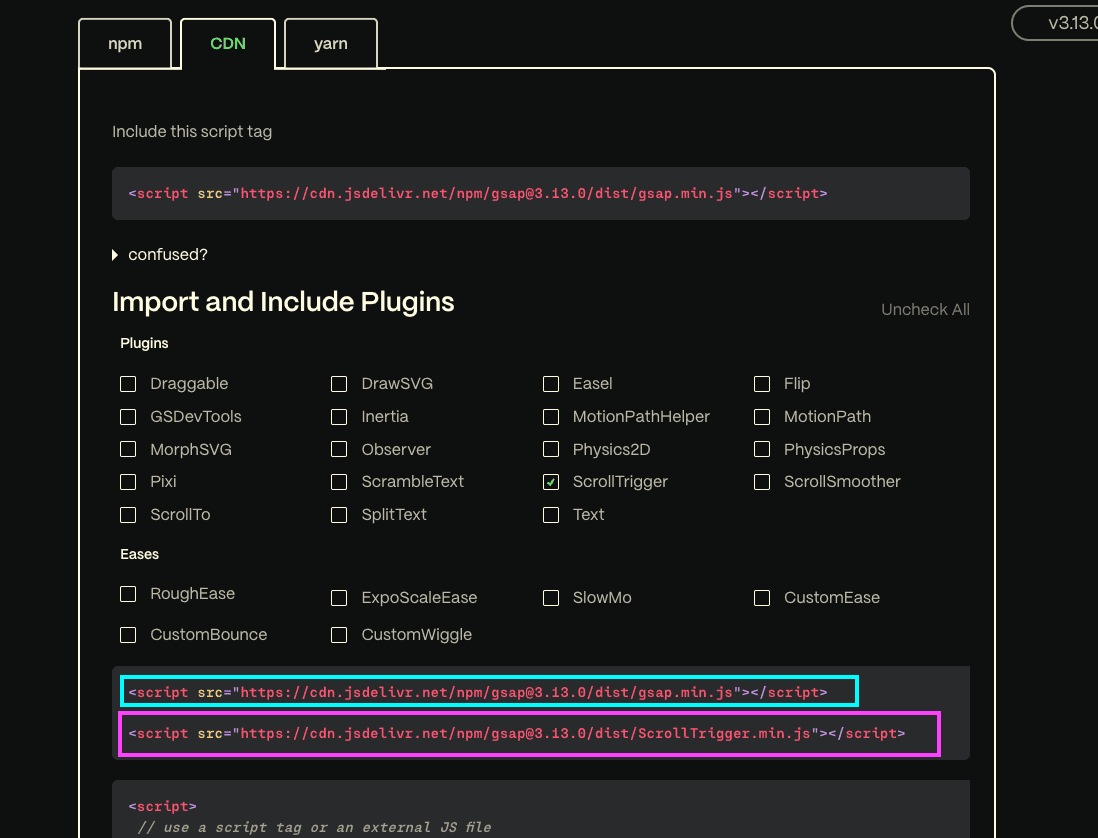Check the Flip plugin box
Screen dimensions: 1098x838
762,384
